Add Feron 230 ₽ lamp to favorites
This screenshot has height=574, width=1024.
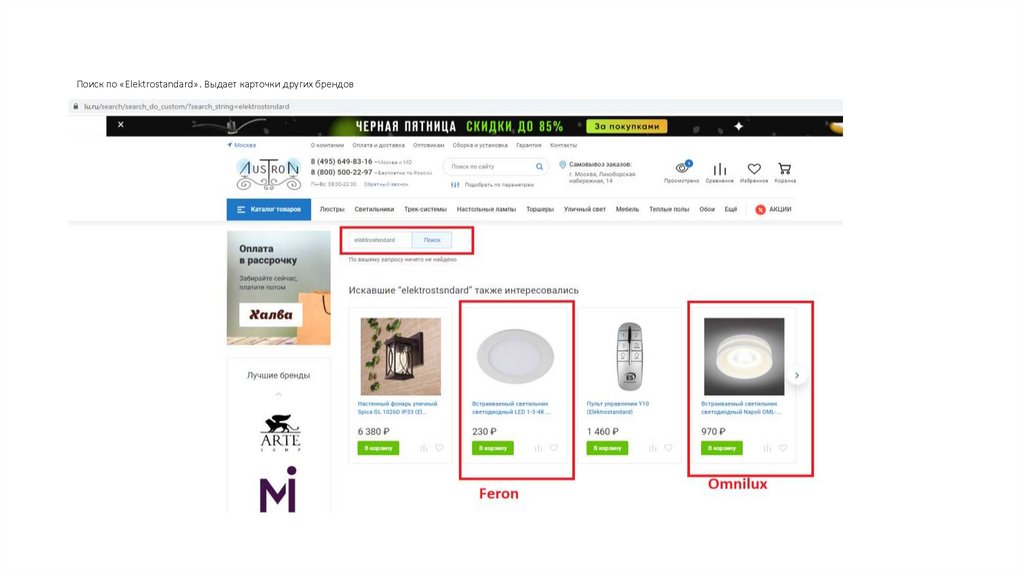pyautogui.click(x=554, y=448)
